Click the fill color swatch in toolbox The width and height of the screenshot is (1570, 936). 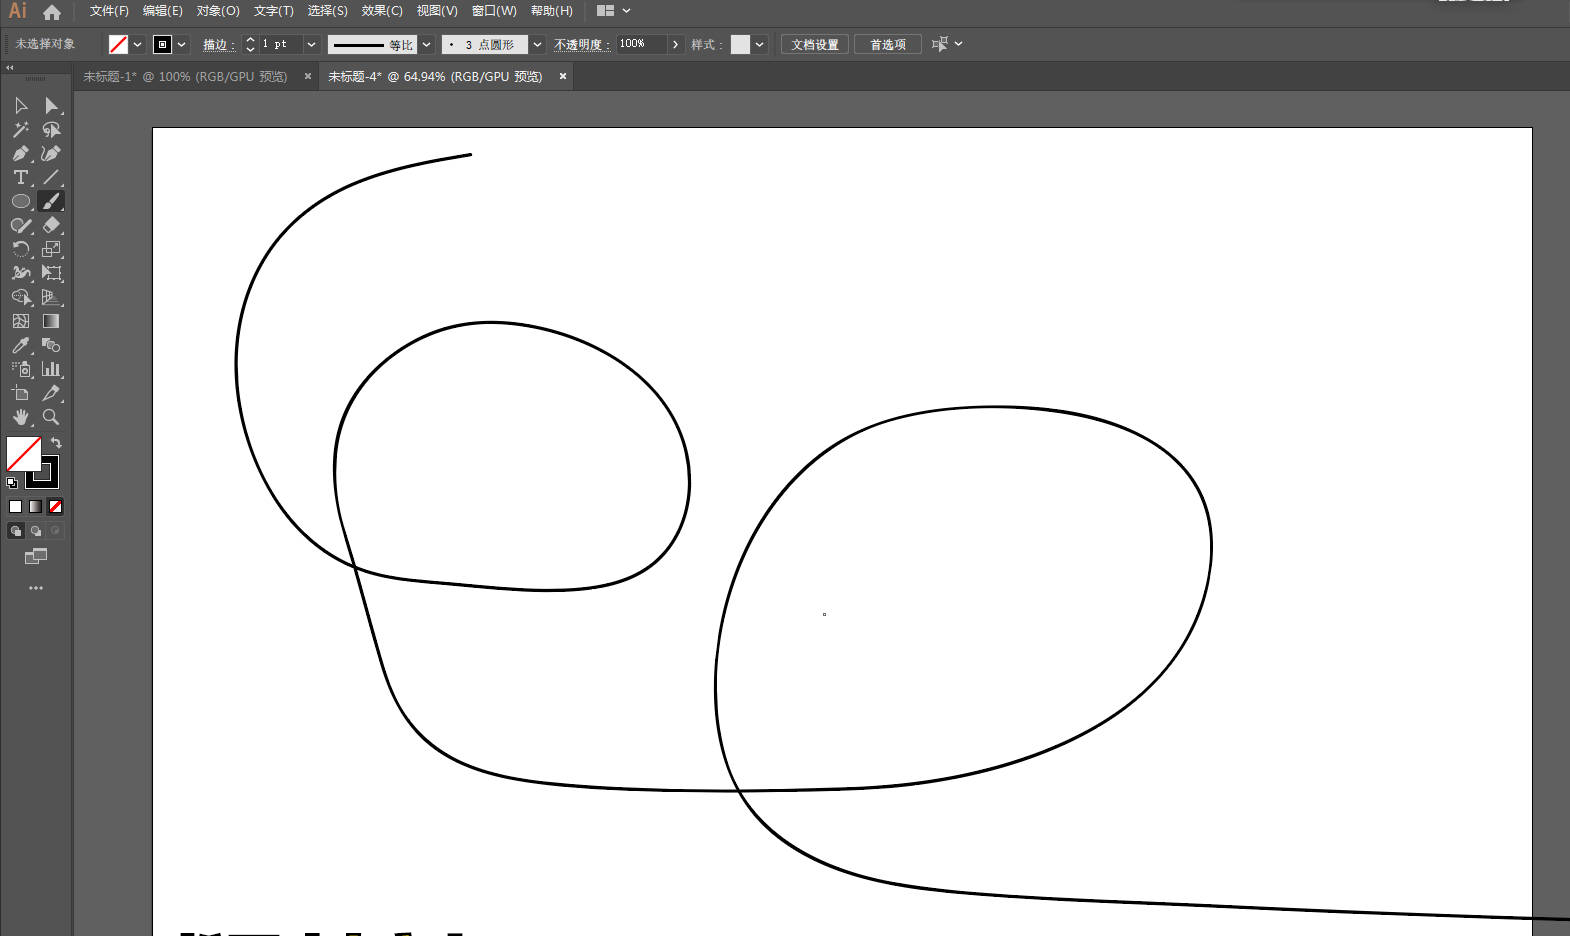[x=22, y=453]
